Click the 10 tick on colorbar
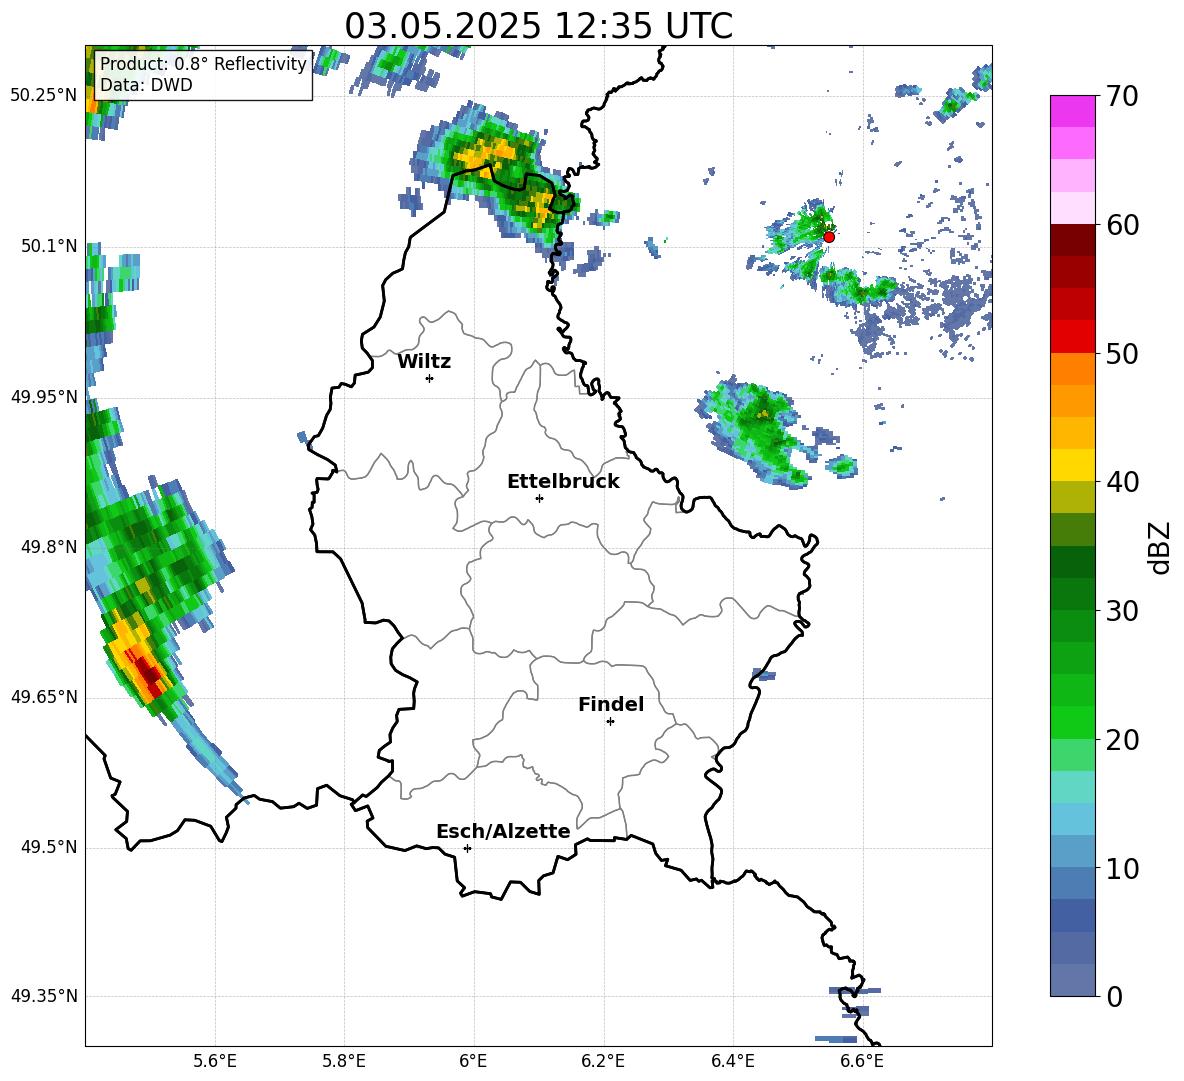Screen dimensions: 1184x1081 1122,868
